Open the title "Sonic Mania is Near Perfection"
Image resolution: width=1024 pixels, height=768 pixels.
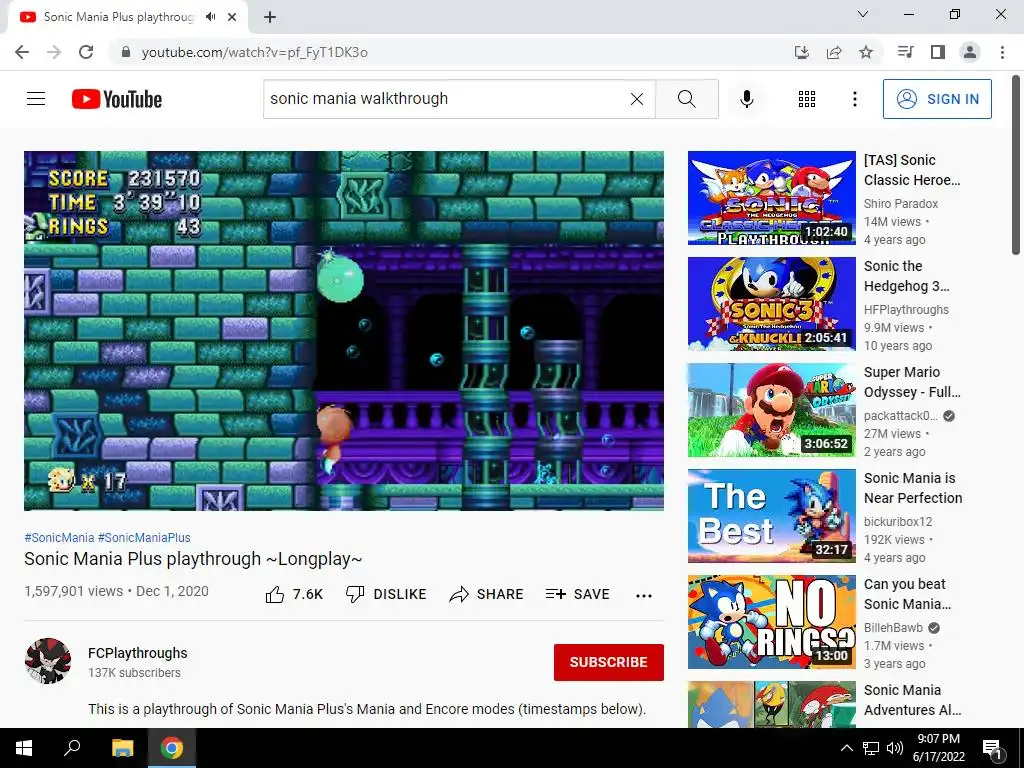point(913,488)
